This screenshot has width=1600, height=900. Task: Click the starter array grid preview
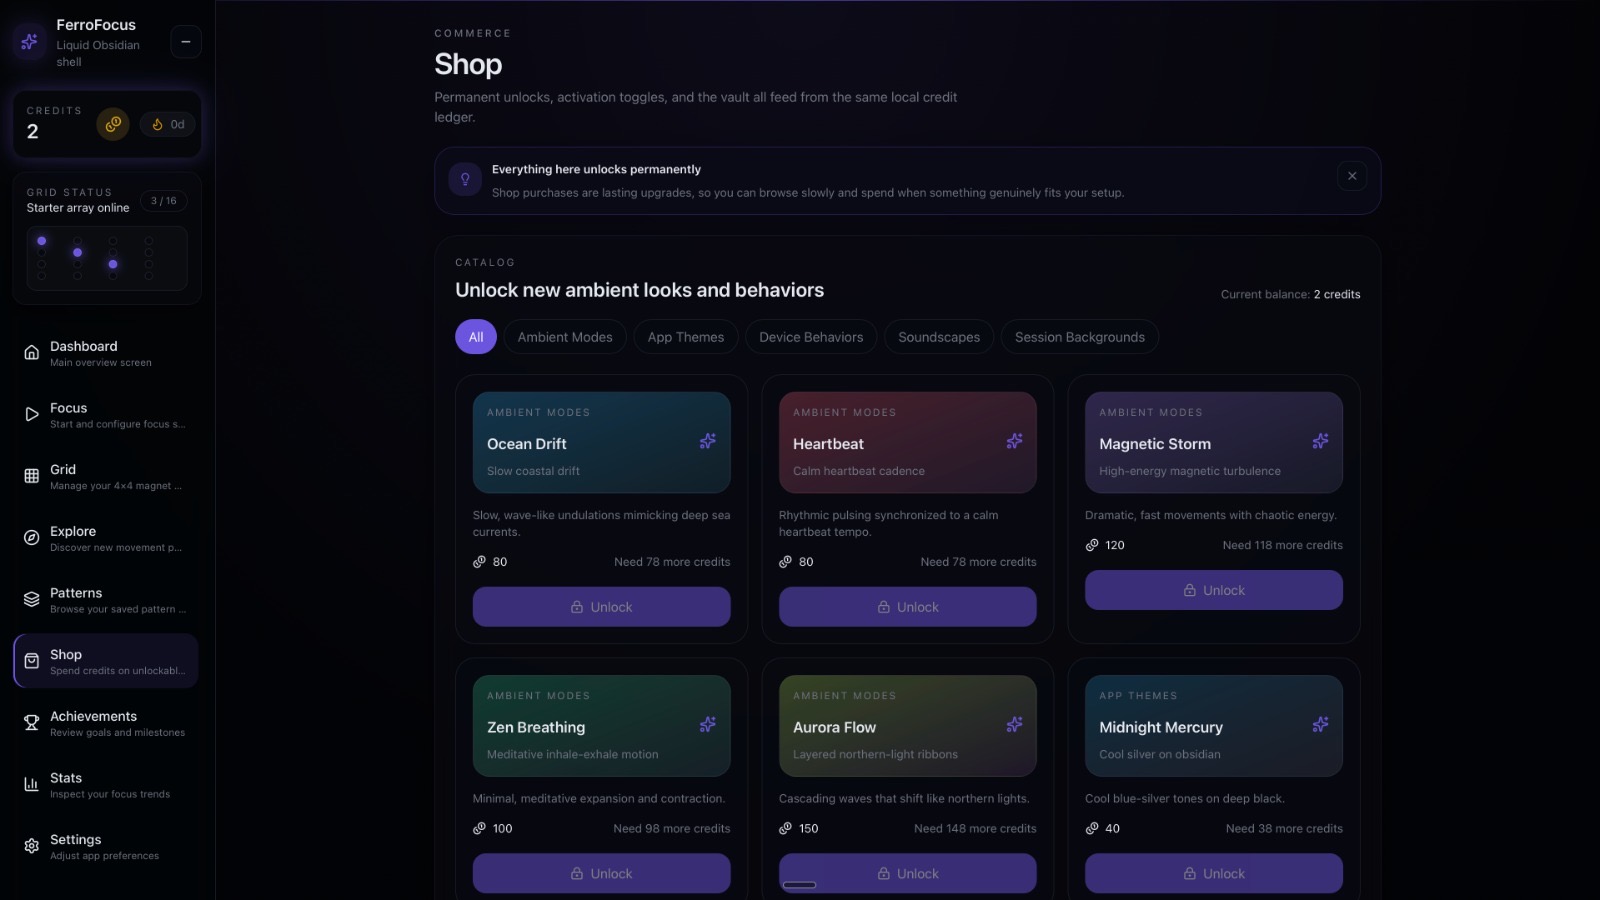pyautogui.click(x=106, y=258)
